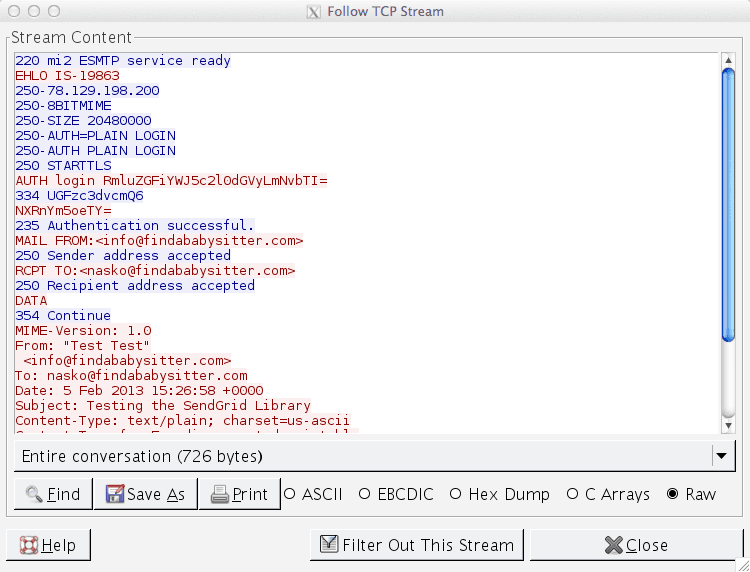This screenshot has width=750, height=572.
Task: Click the filter icon on Filter Out This Stream
Action: [x=329, y=544]
